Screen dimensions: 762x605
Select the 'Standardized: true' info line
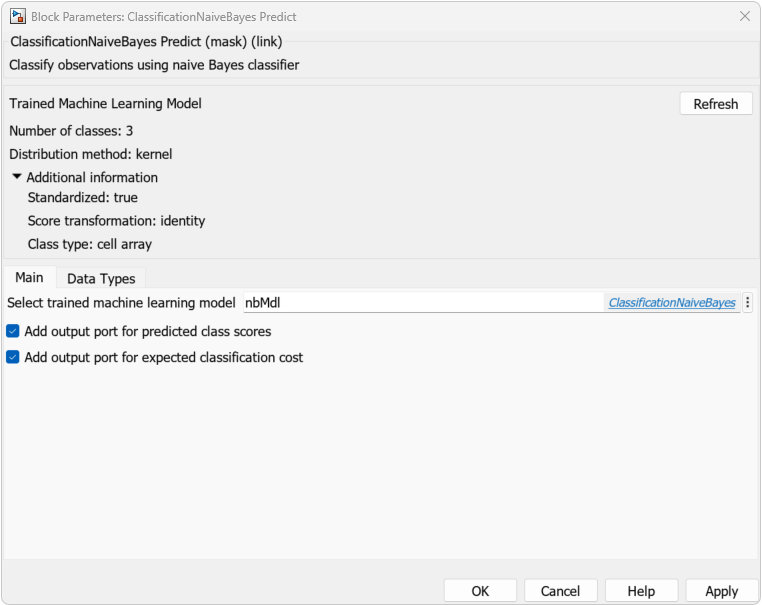coord(83,198)
